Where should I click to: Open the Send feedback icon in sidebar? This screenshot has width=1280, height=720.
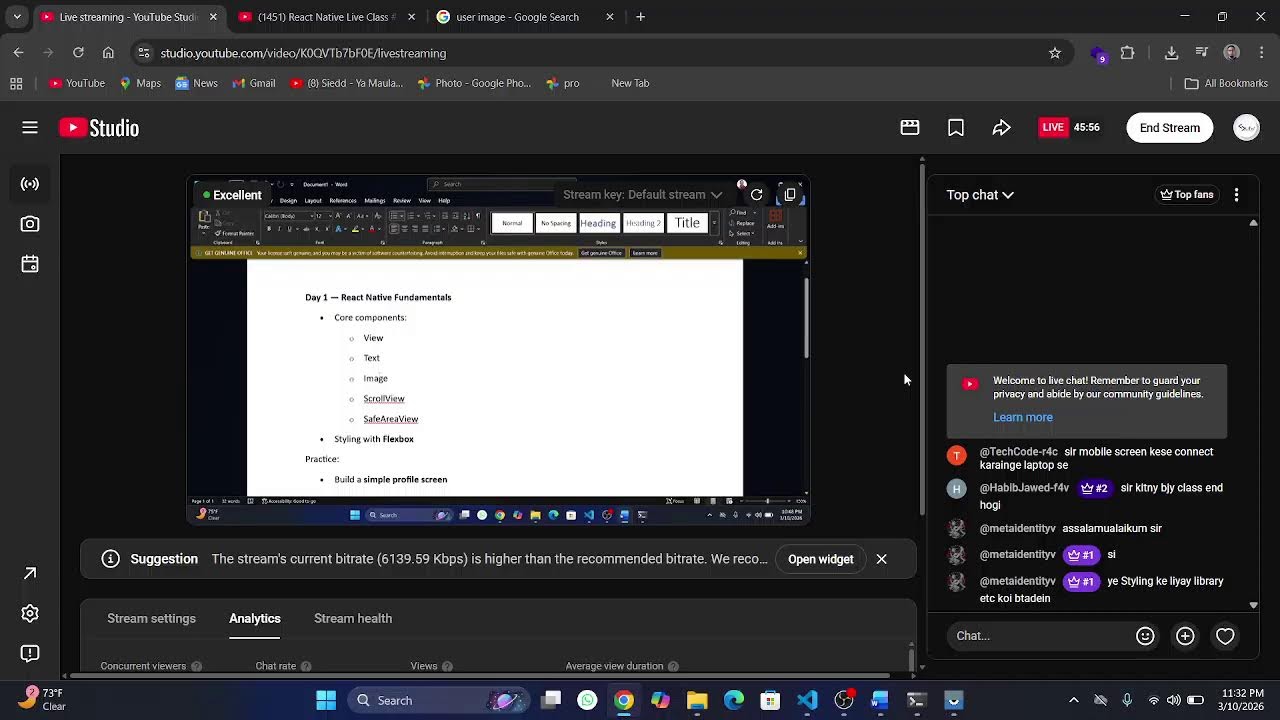pyautogui.click(x=30, y=653)
